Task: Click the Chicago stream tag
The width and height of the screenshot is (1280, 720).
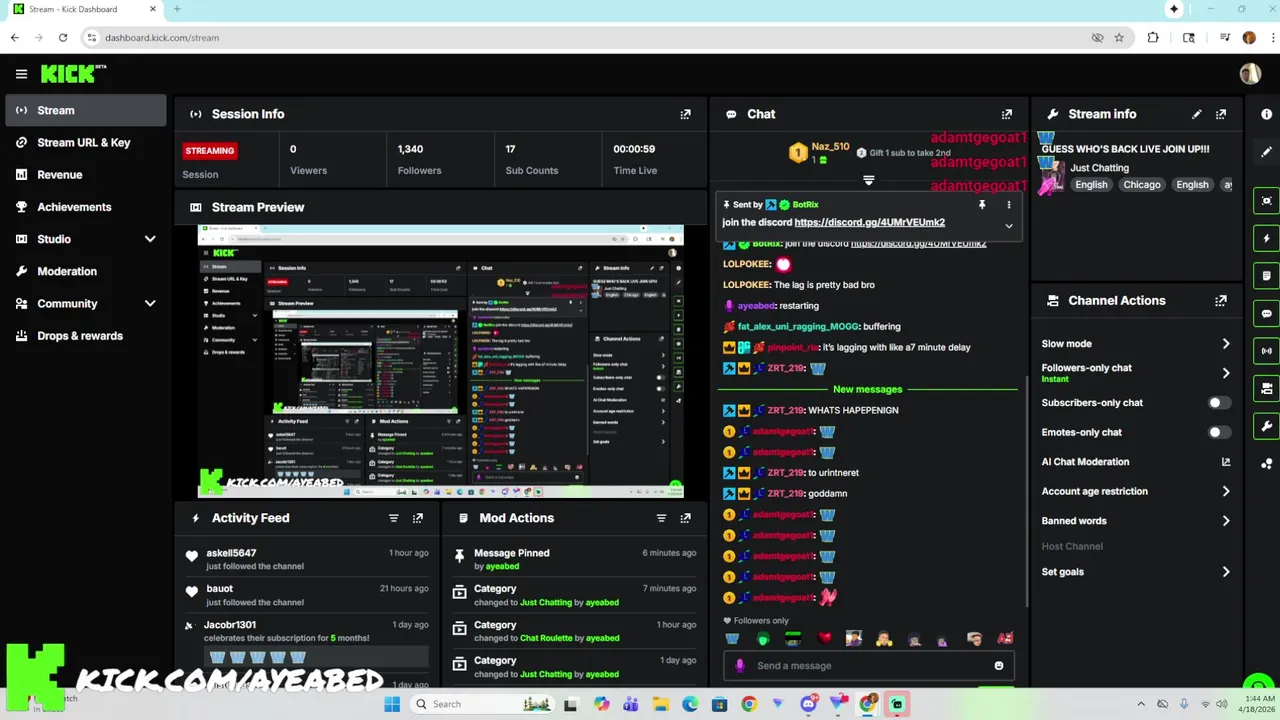Action: [1141, 185]
